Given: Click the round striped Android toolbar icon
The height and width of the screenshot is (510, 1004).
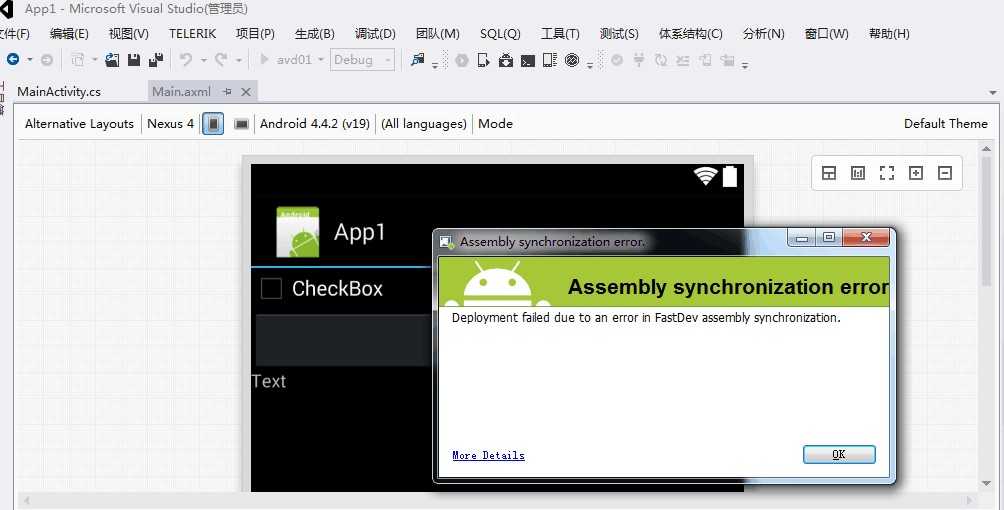Looking at the screenshot, I should (x=572, y=60).
